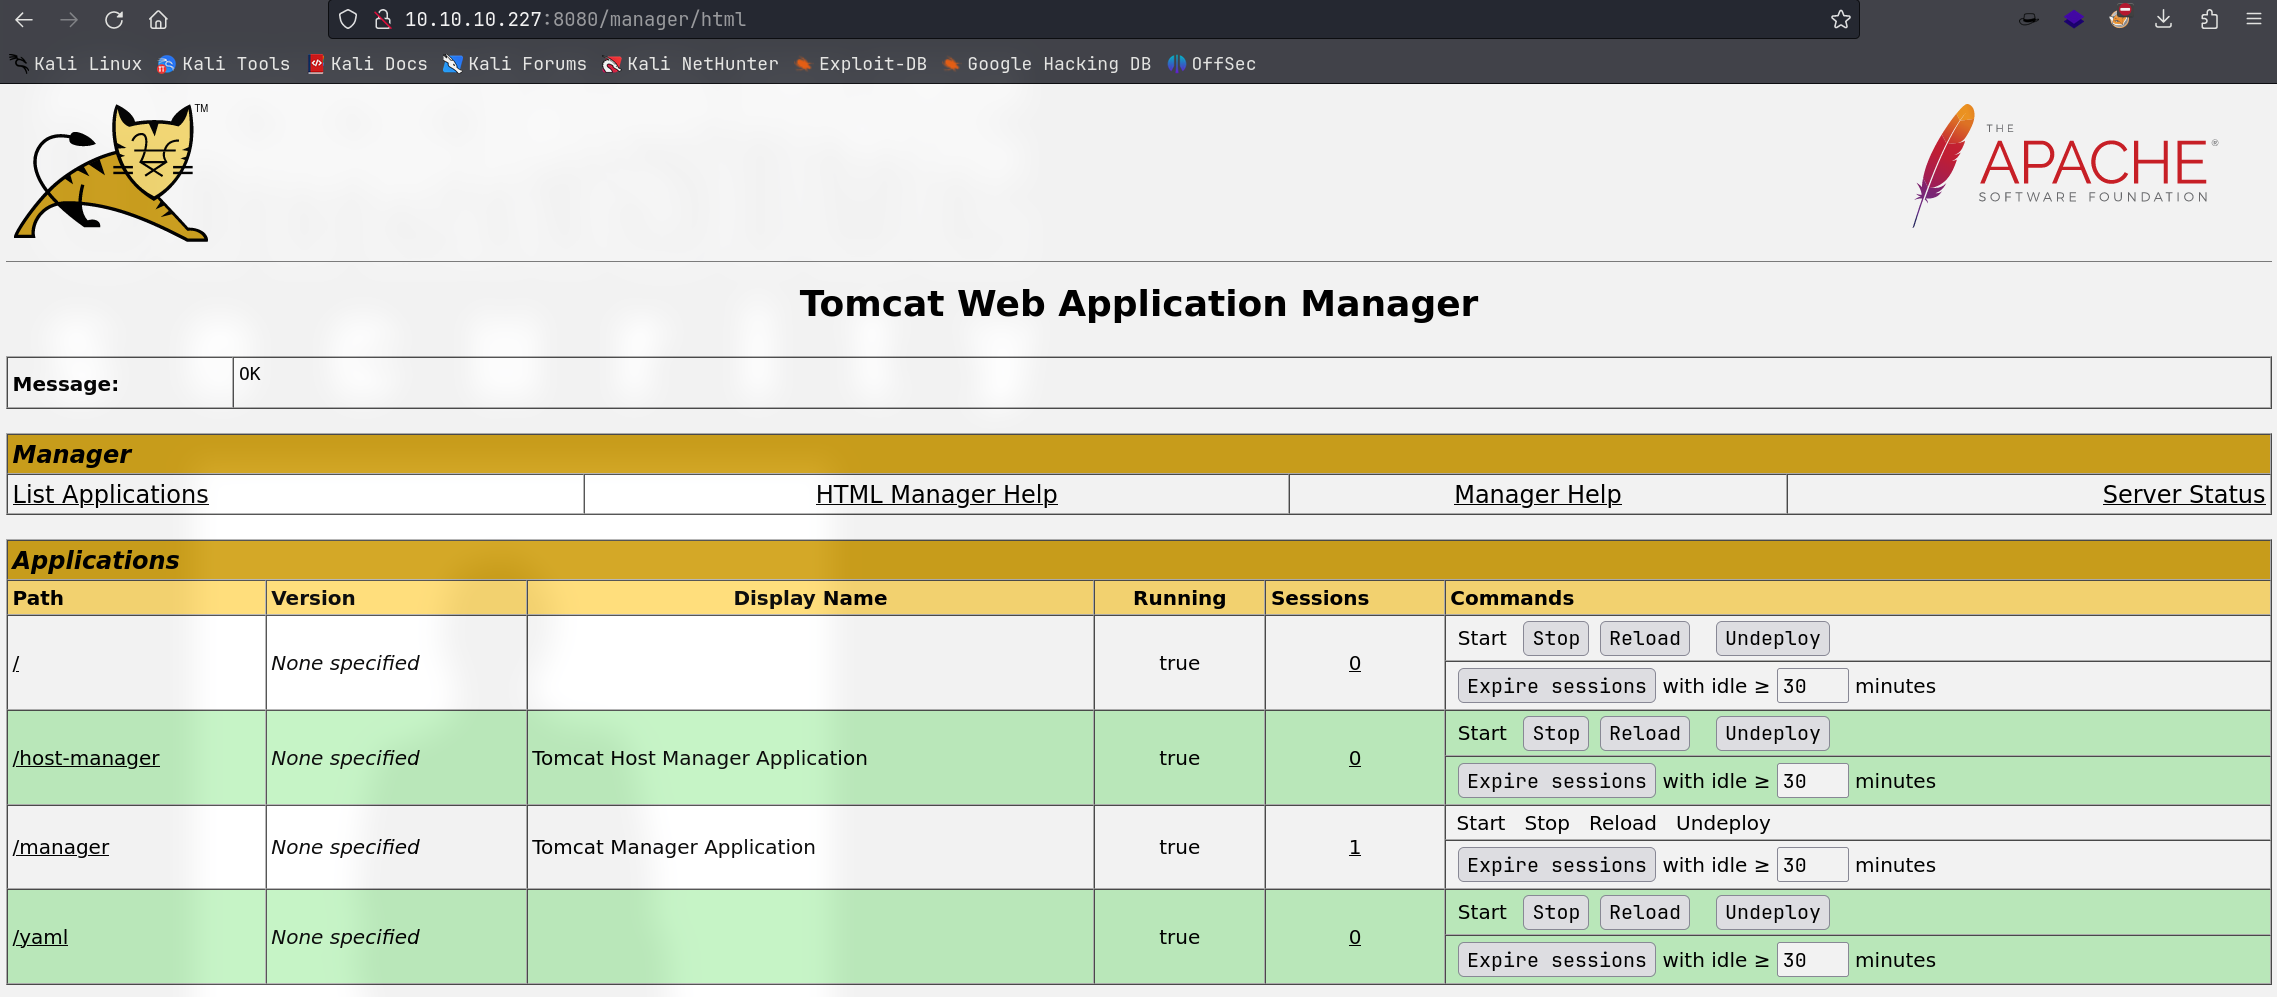Open the Kali Tools bookmark
Viewport: 2277px width, 997px height.
pyautogui.click(x=224, y=64)
